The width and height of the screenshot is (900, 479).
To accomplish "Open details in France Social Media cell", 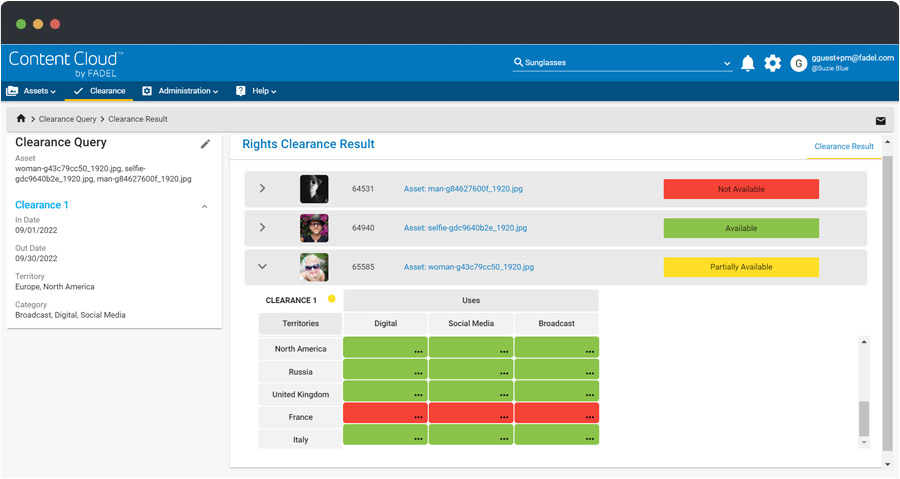I will pos(504,418).
